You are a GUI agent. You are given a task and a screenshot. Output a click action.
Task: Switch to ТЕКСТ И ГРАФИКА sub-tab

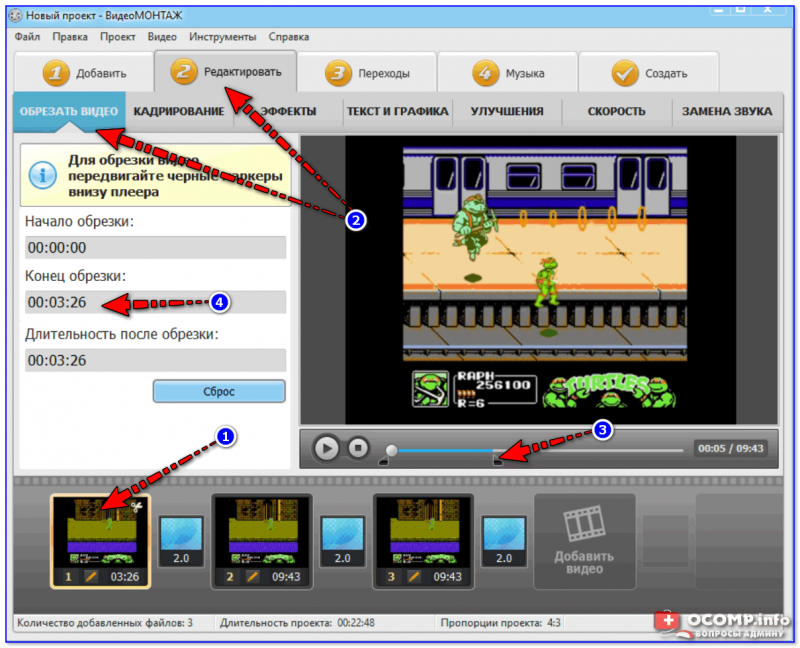397,111
